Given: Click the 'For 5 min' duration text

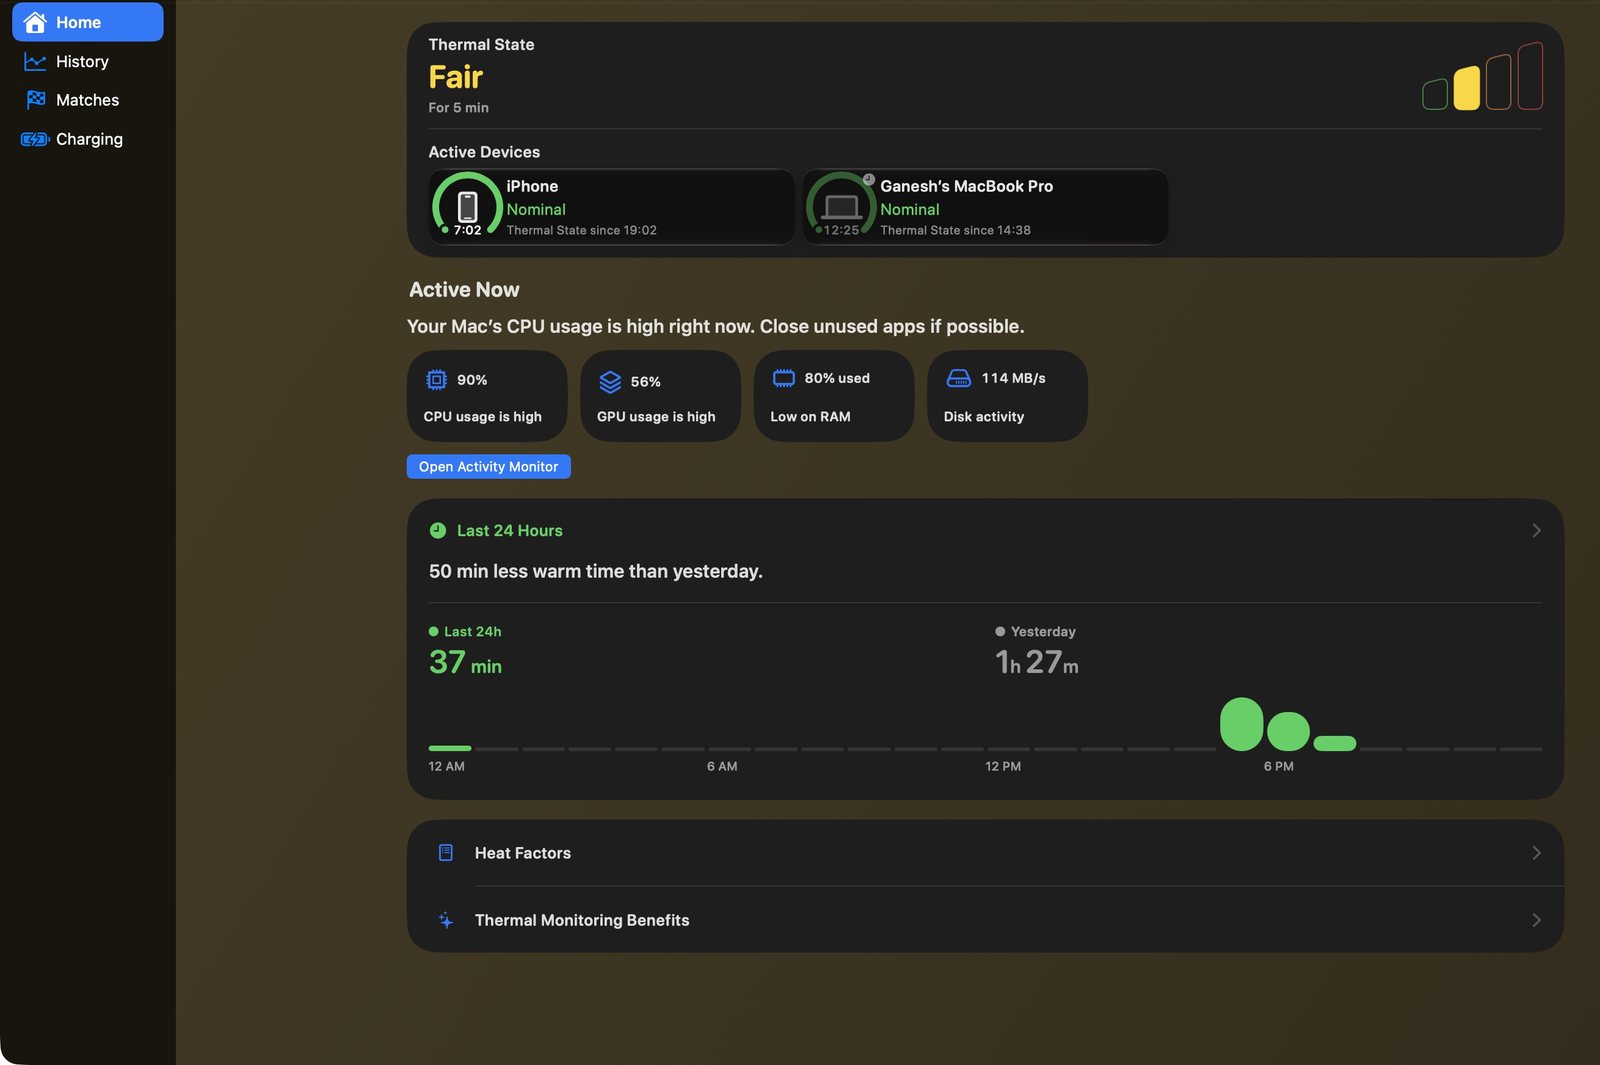Looking at the screenshot, I should (458, 108).
